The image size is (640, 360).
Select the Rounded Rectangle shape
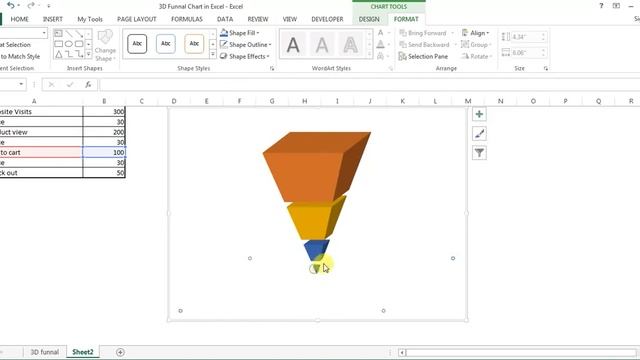click(x=79, y=44)
